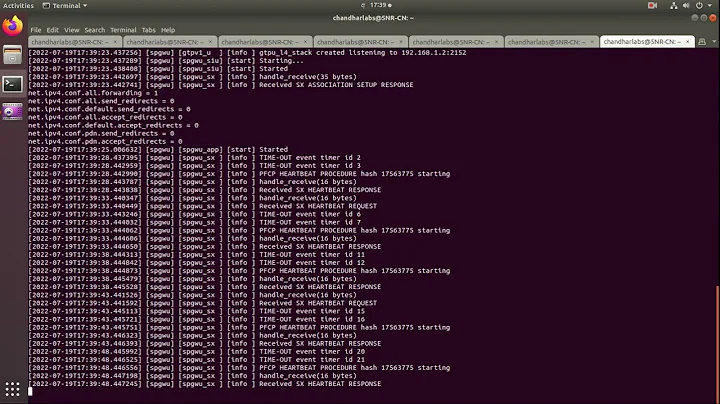720x404 pixels.
Task: Click 'TIME-OUT event timer id 16' line
Action: [197, 319]
